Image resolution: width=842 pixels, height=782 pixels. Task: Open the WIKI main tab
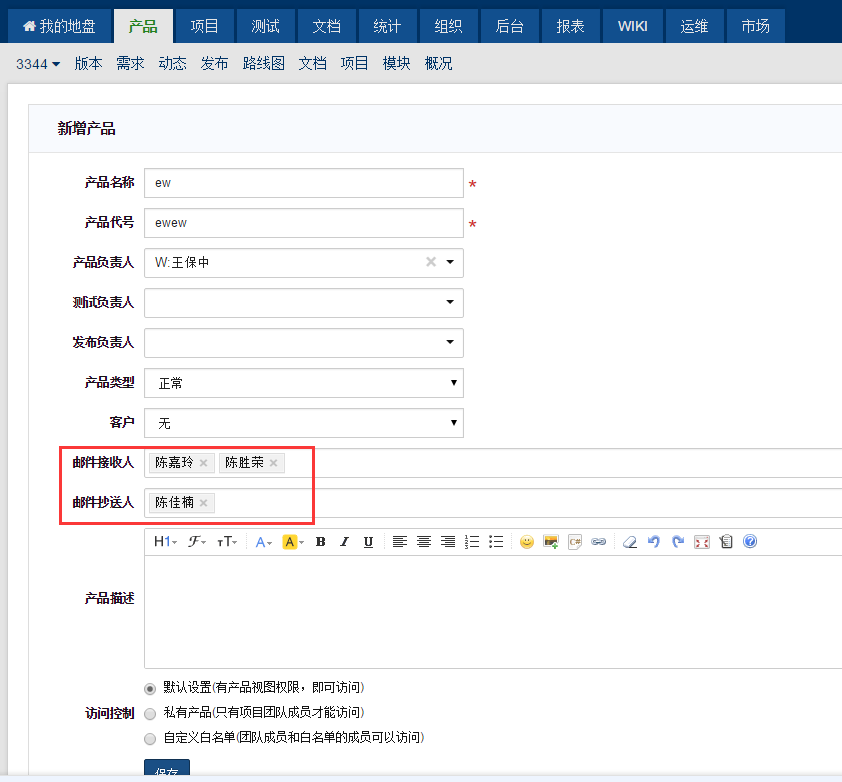(633, 26)
